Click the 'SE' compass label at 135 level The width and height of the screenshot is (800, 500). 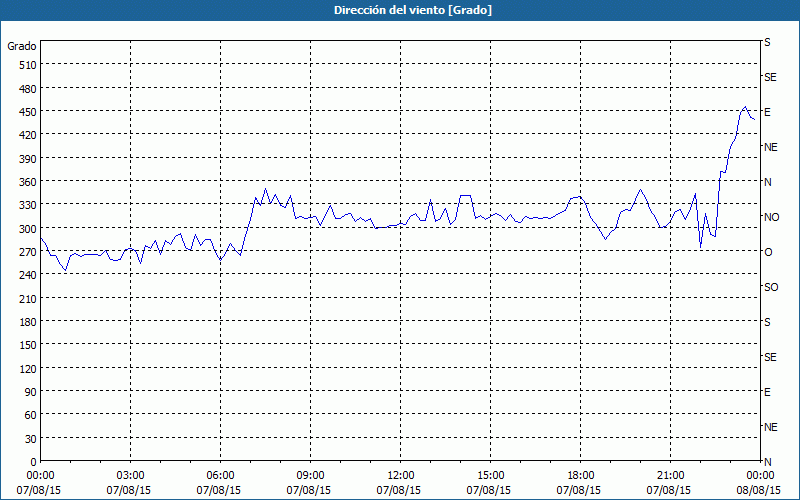[770, 357]
